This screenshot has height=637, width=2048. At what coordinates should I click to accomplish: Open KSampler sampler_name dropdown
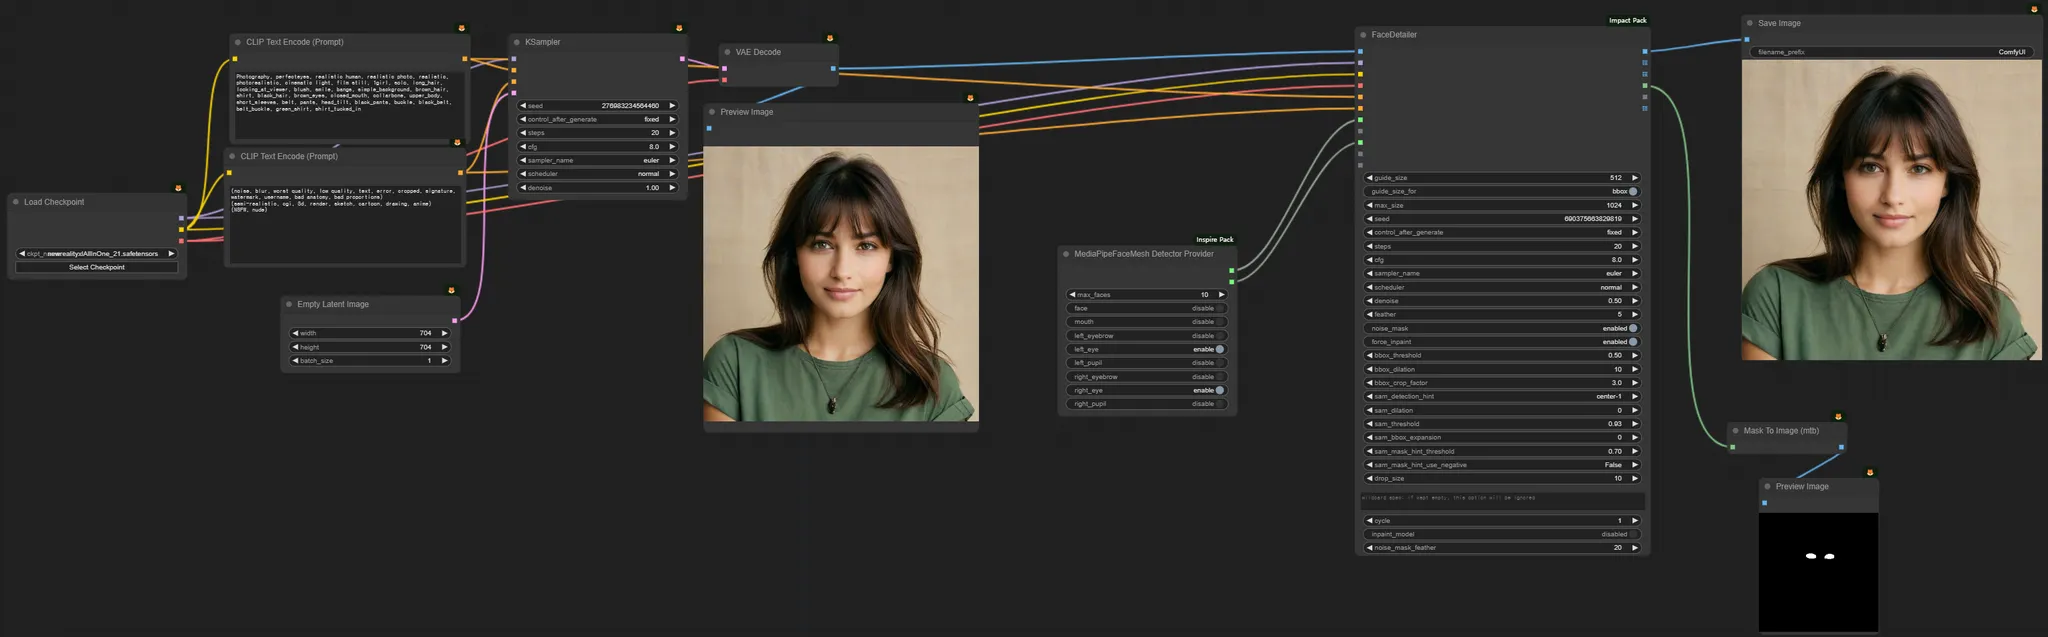598,160
